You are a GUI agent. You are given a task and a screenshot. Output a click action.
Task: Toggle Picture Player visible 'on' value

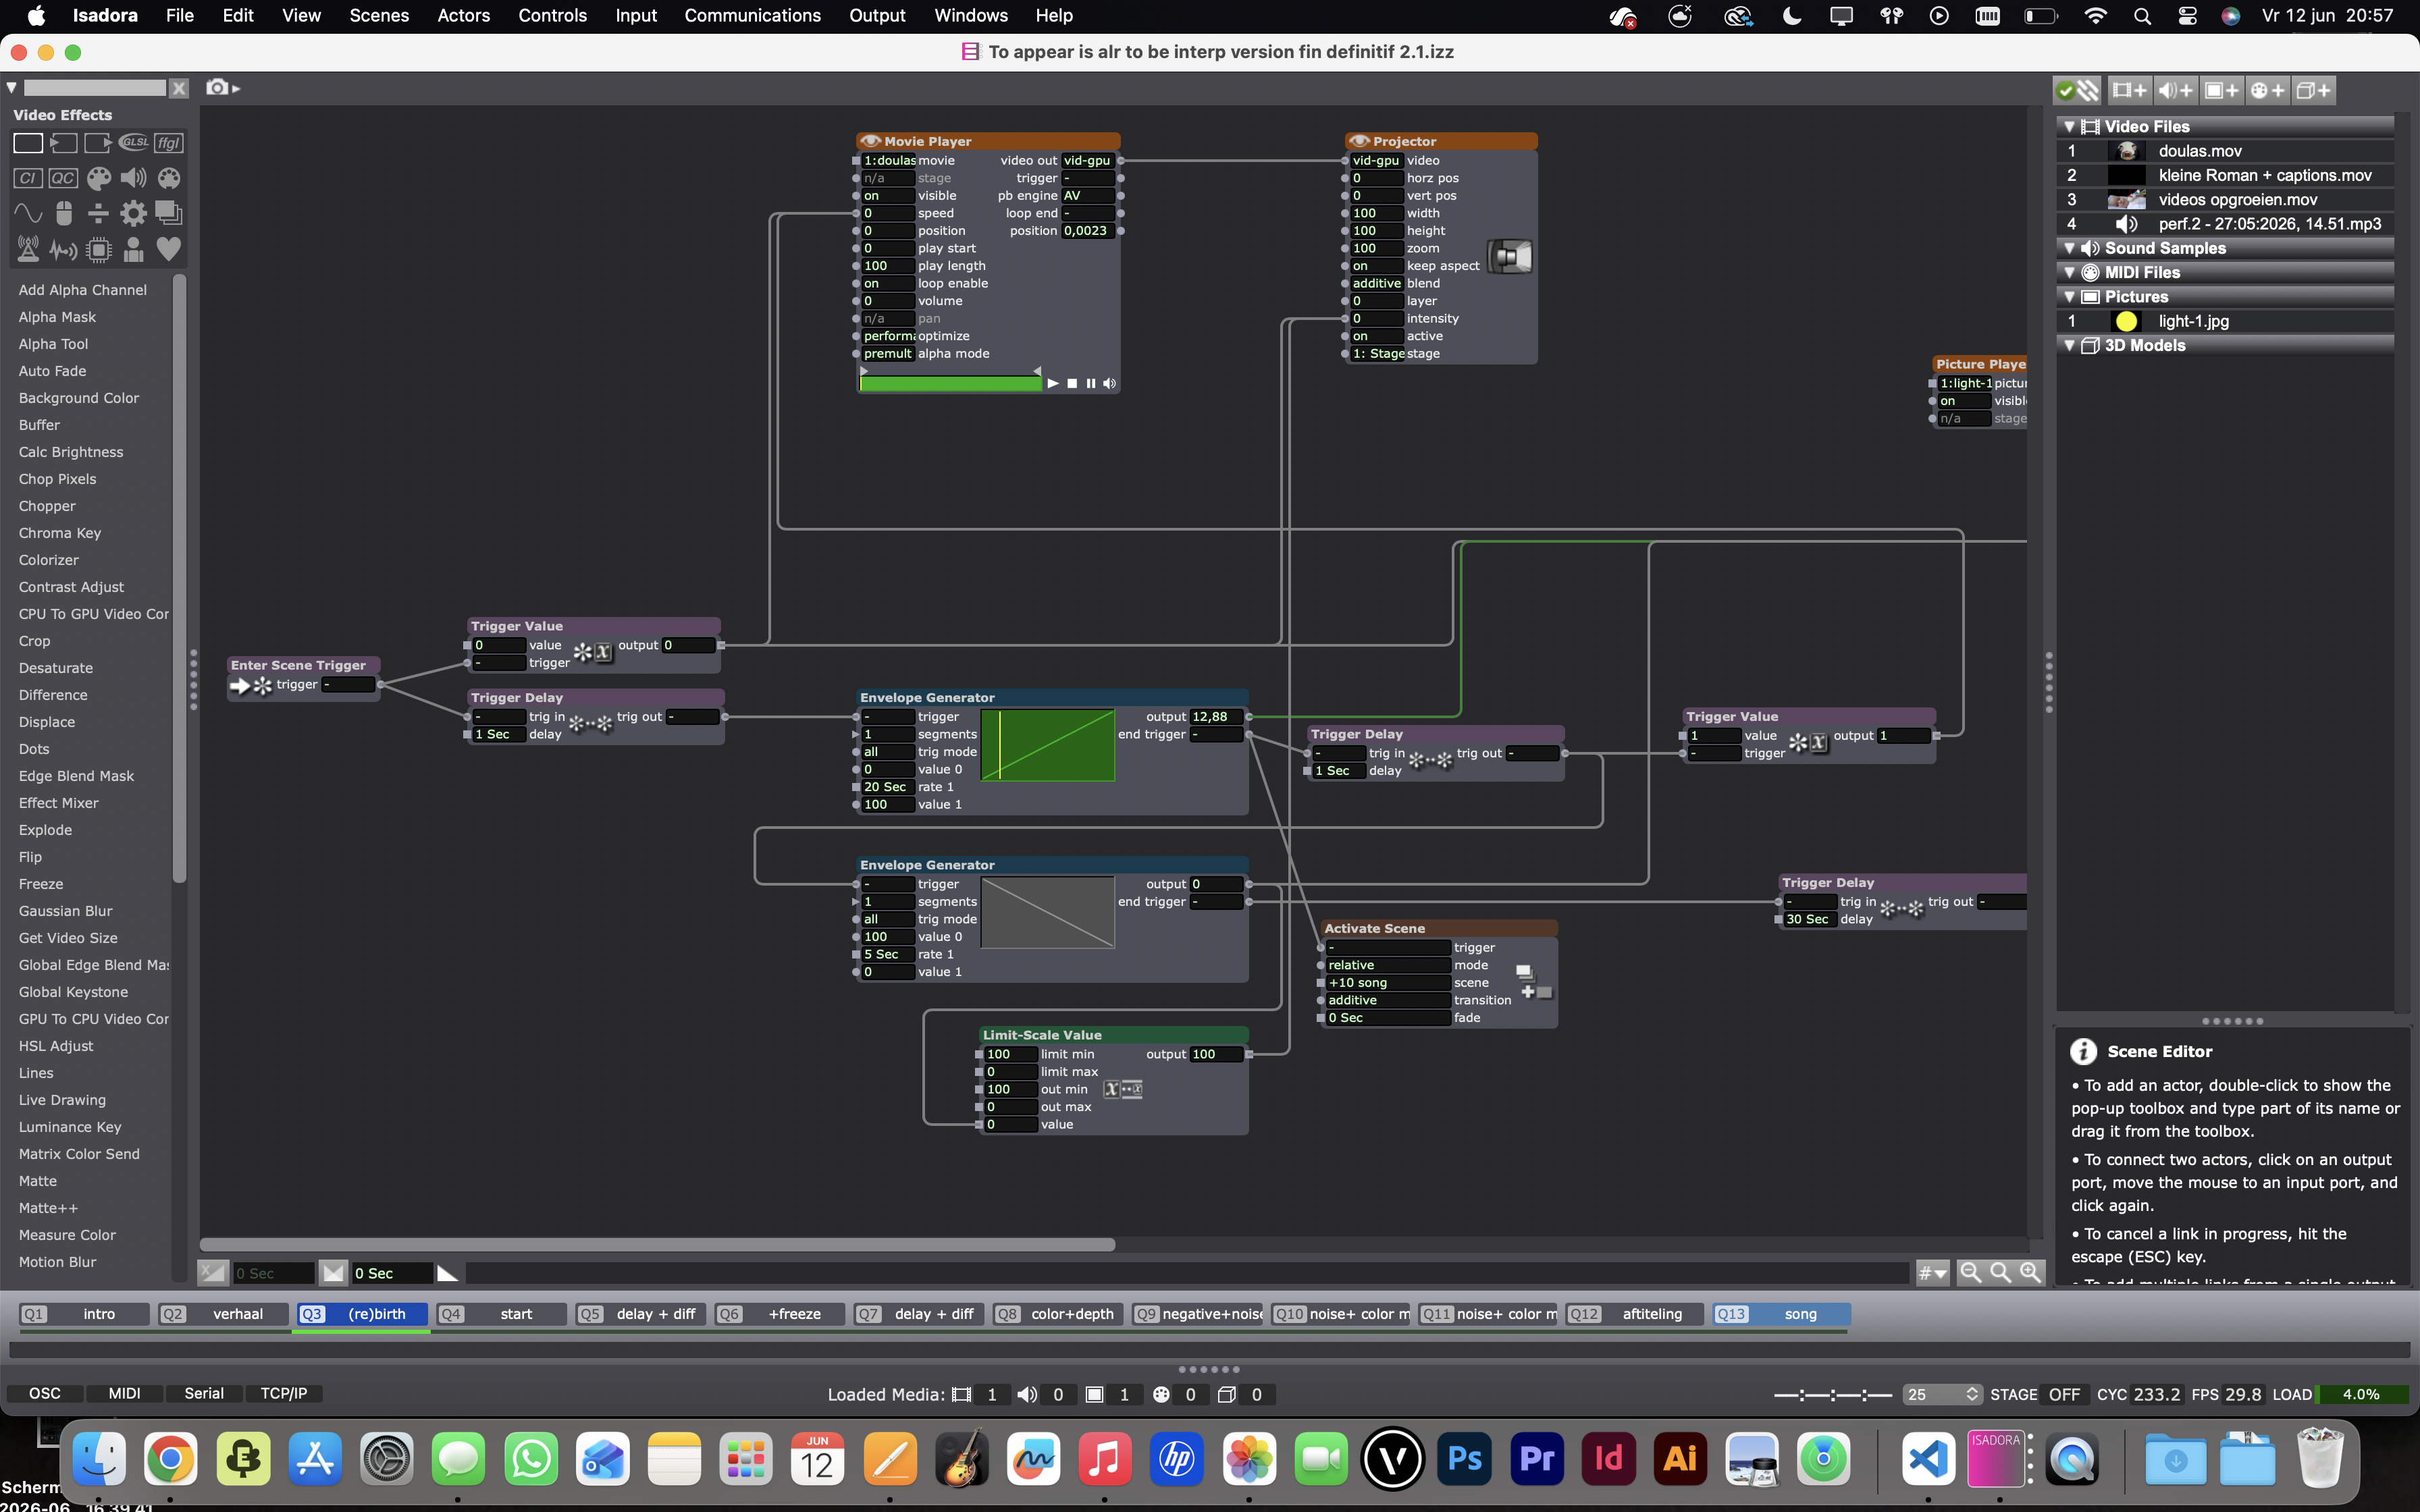[1963, 401]
